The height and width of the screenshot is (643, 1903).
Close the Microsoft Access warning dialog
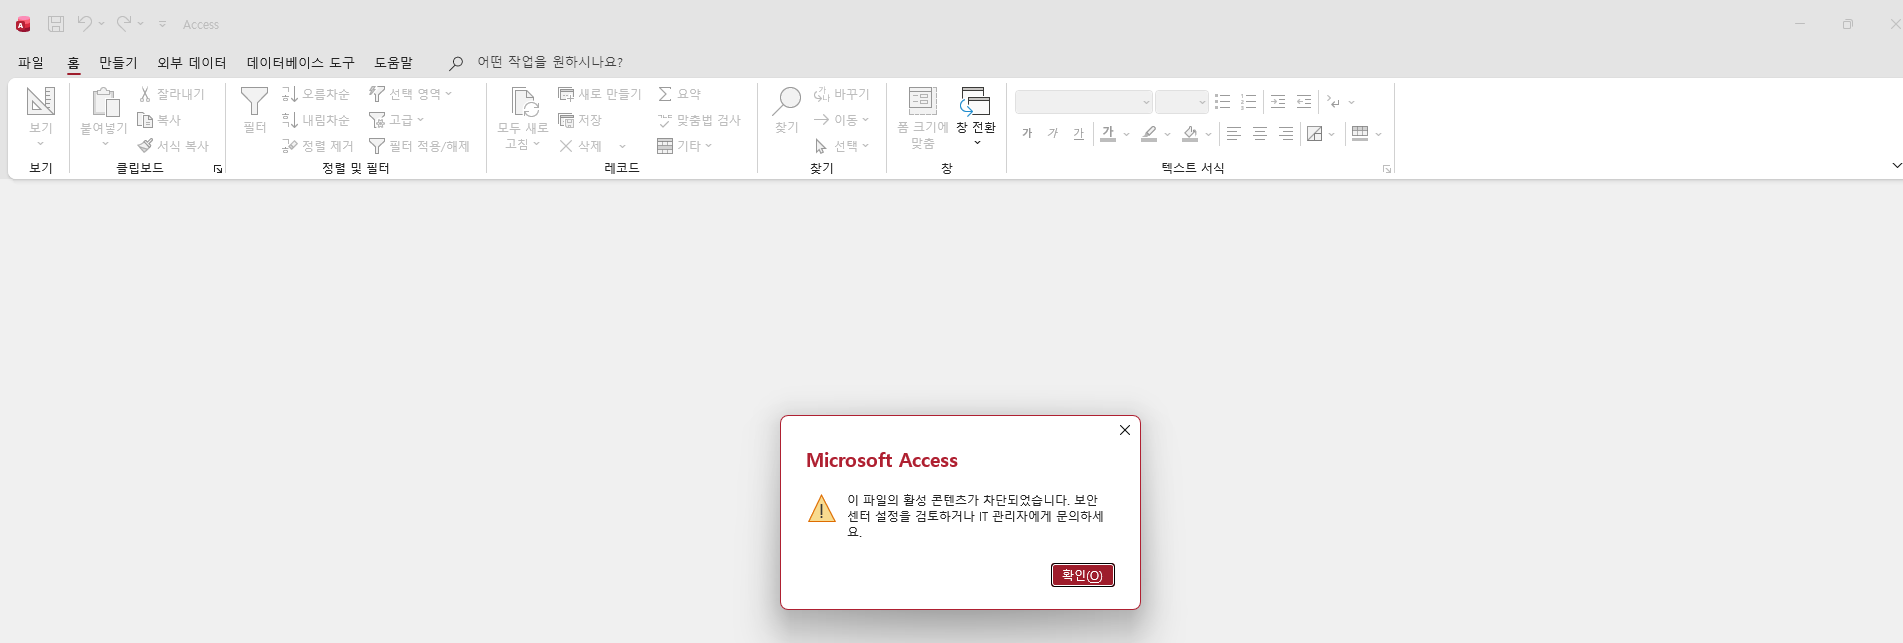1125,430
